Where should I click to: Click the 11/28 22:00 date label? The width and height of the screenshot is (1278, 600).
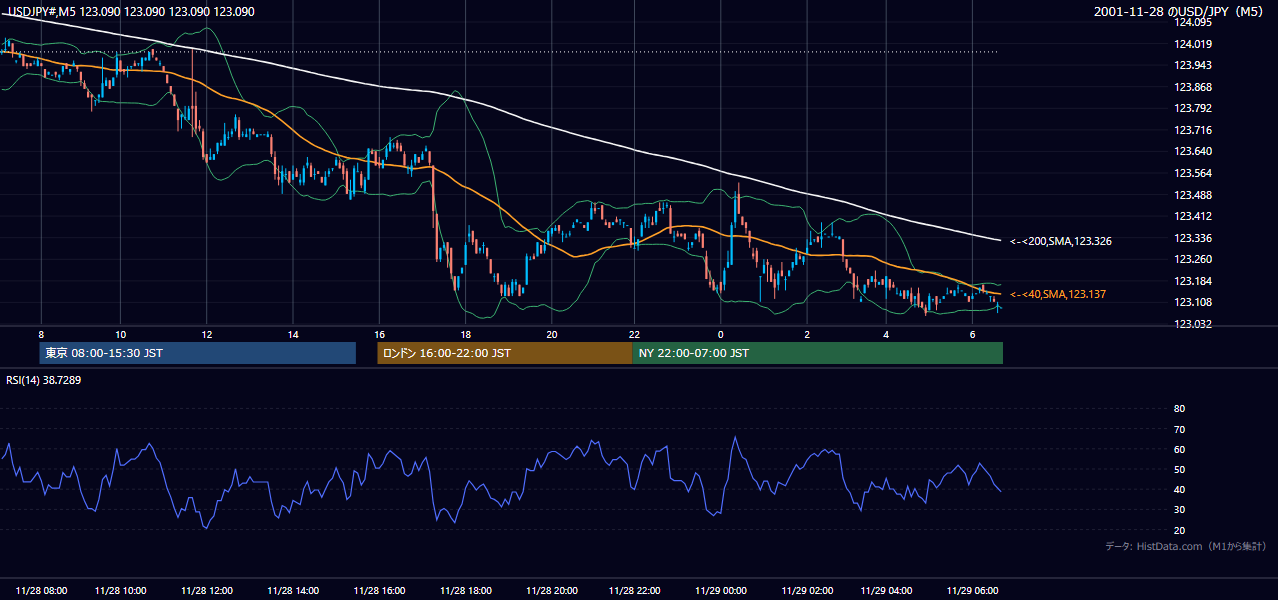click(x=636, y=591)
